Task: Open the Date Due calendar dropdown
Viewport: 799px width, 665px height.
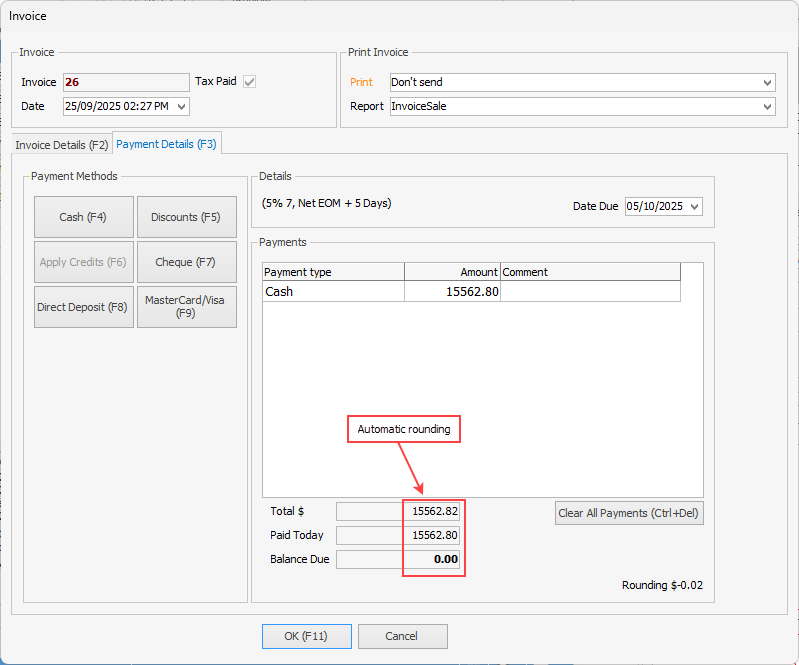Action: coord(695,206)
